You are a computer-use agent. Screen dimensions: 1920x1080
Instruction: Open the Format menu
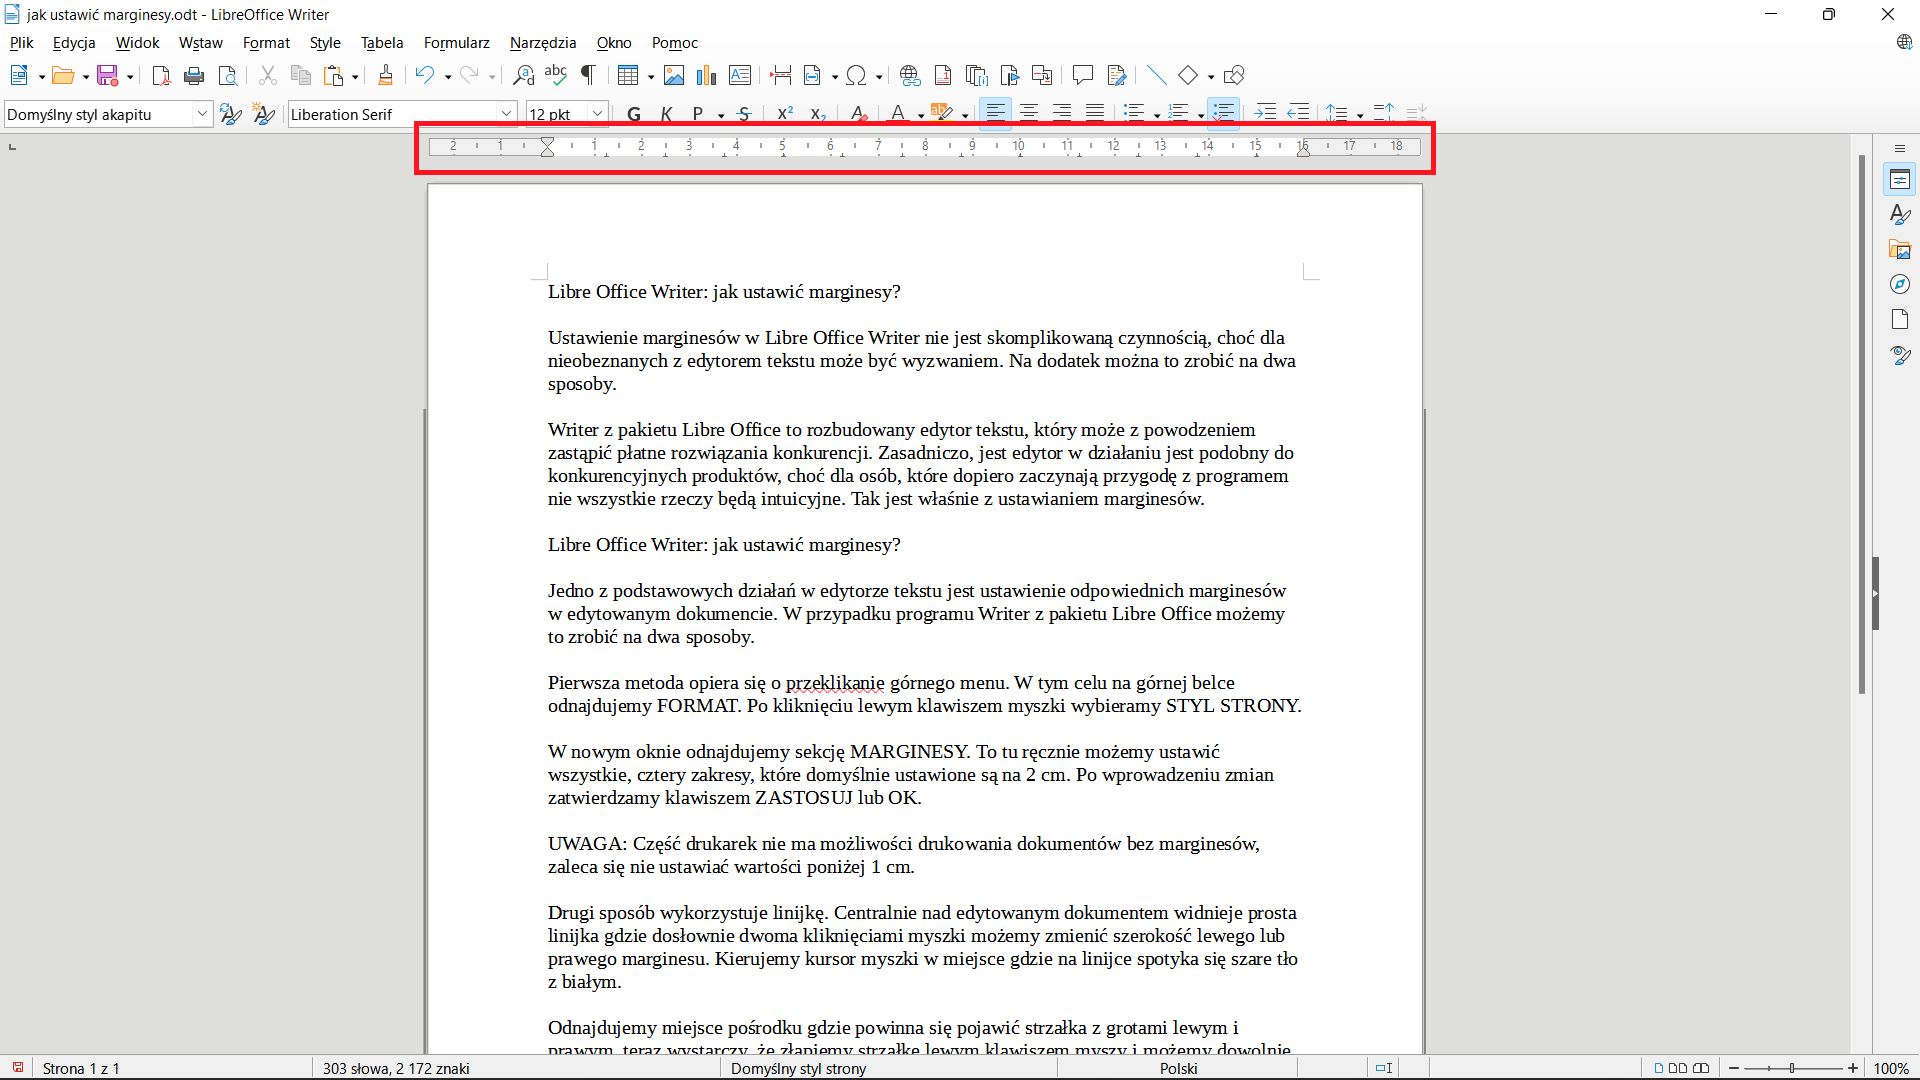(265, 42)
